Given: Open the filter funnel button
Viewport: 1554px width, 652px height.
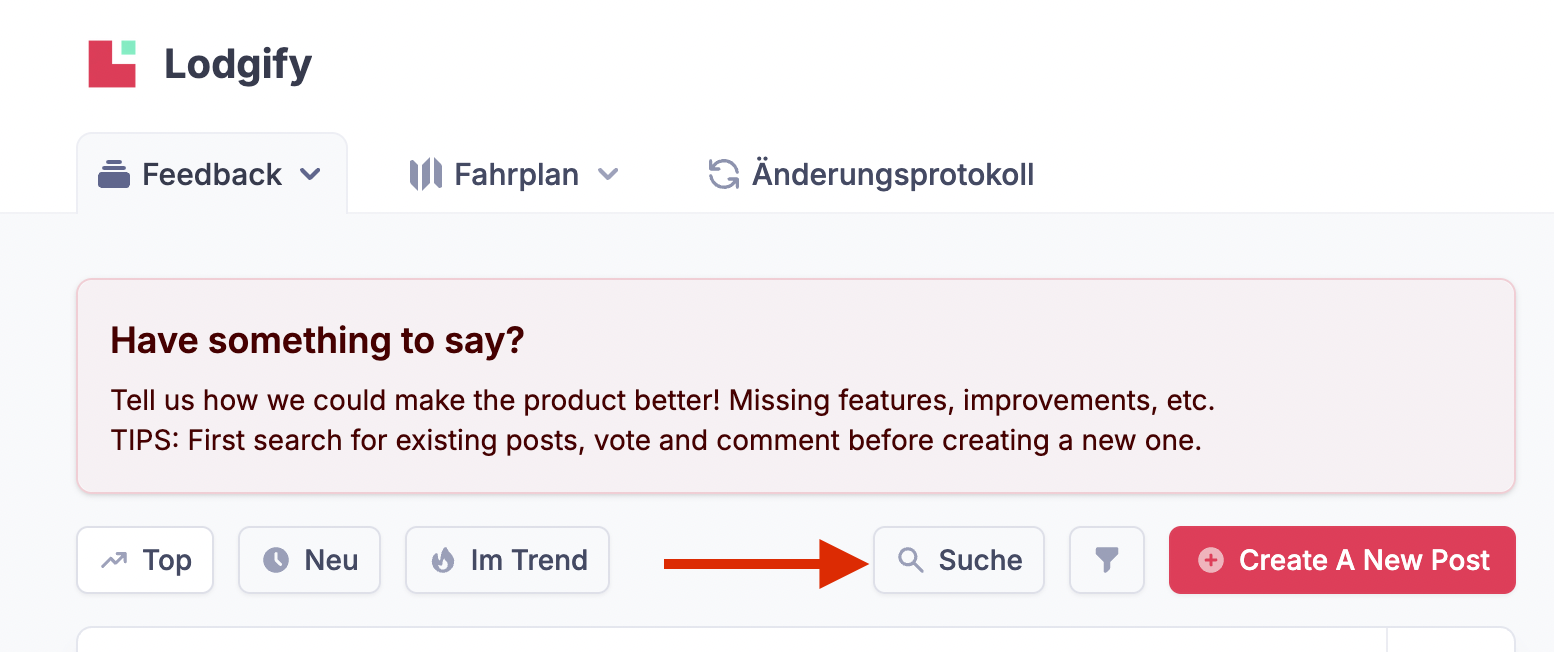Looking at the screenshot, I should 1106,560.
